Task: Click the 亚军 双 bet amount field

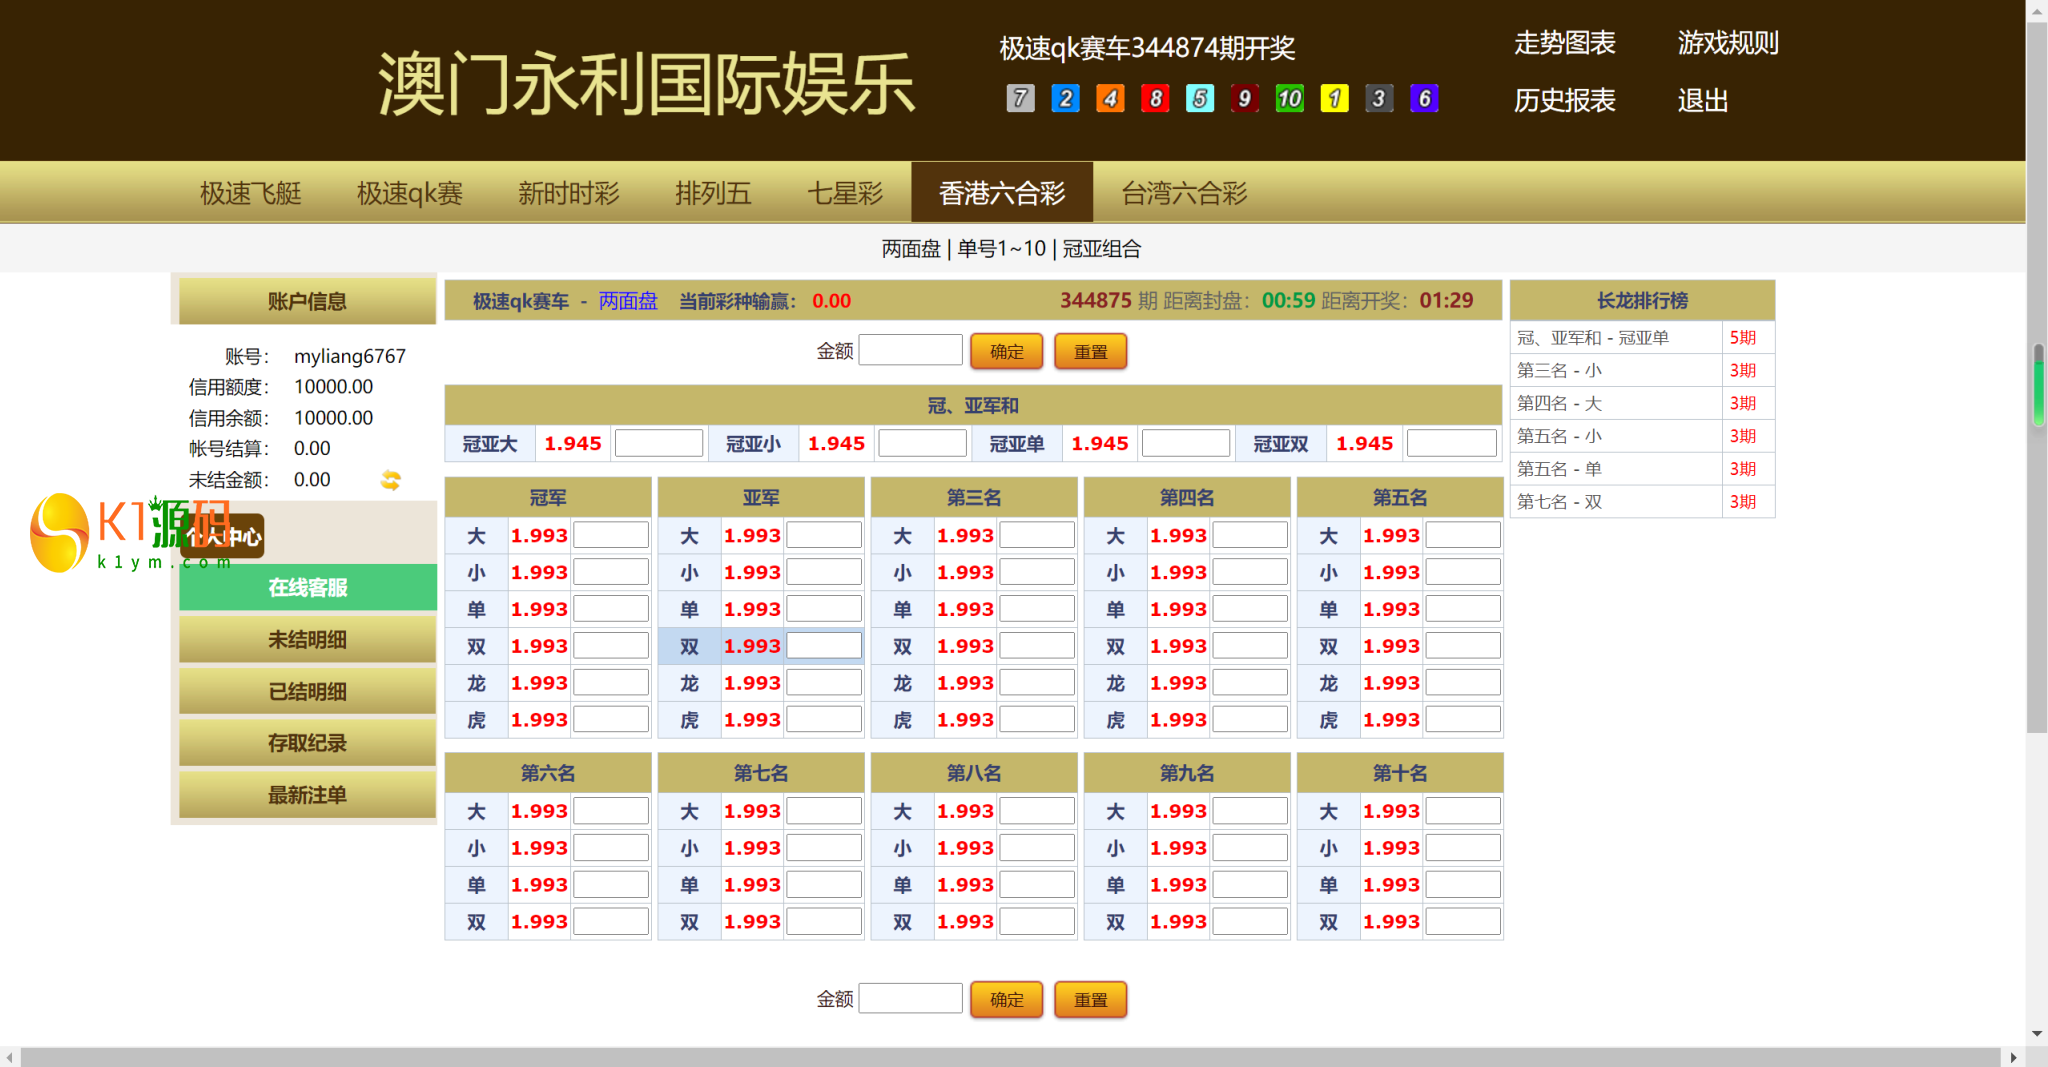Action: [824, 646]
